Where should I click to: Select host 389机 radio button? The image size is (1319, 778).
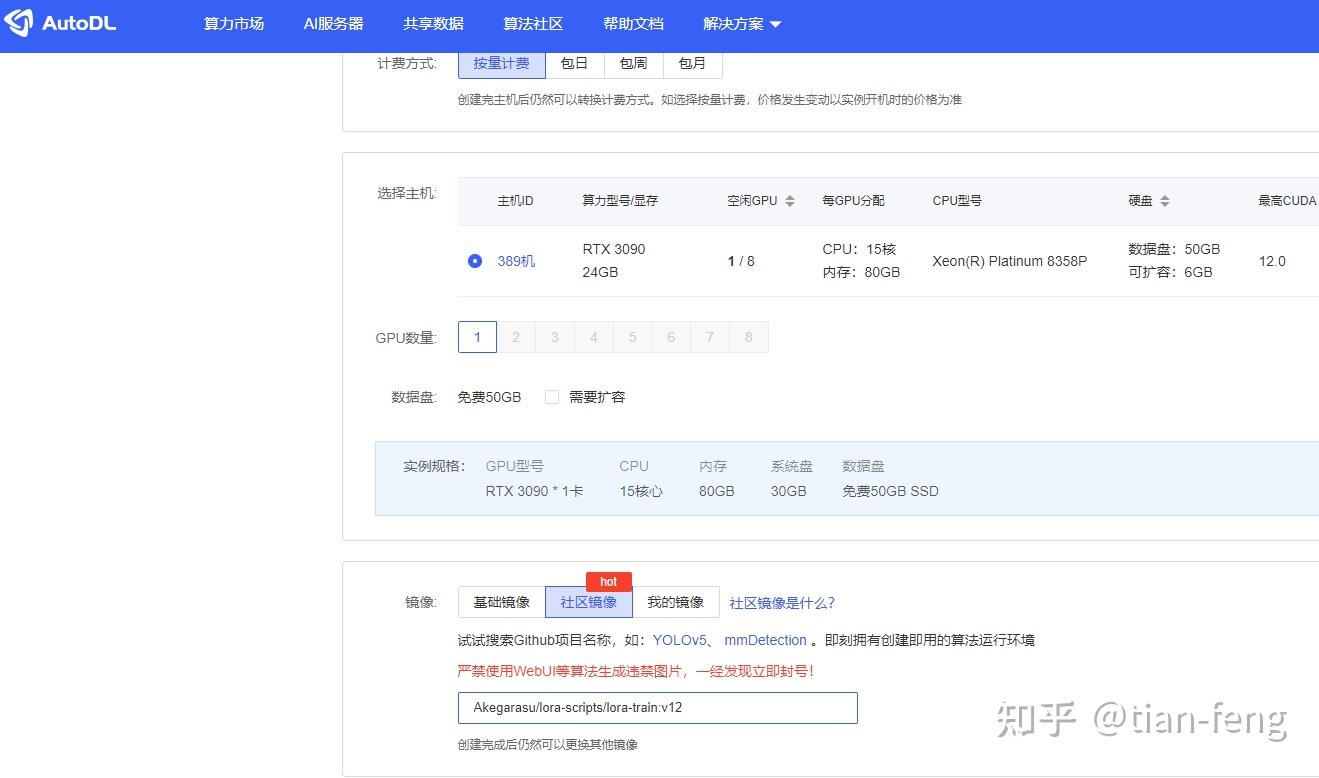[x=474, y=261]
